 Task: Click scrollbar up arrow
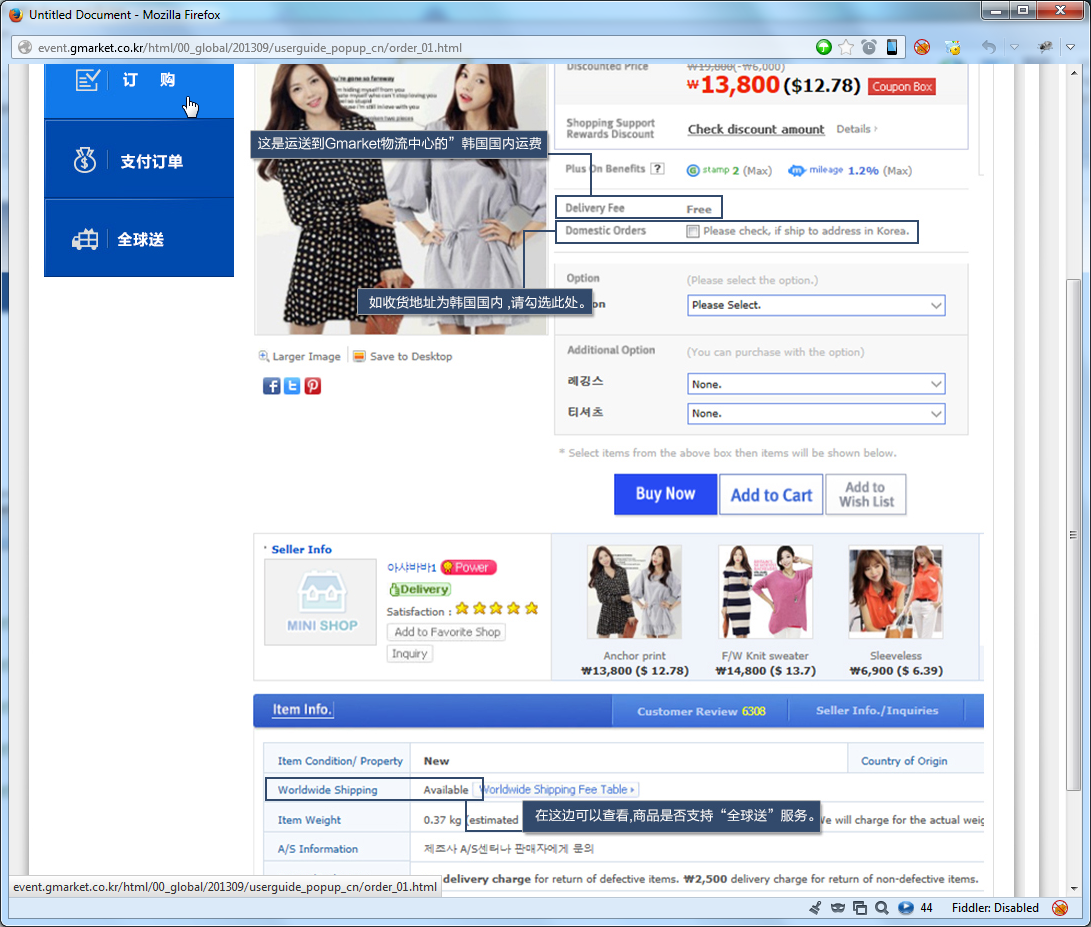coord(1074,72)
